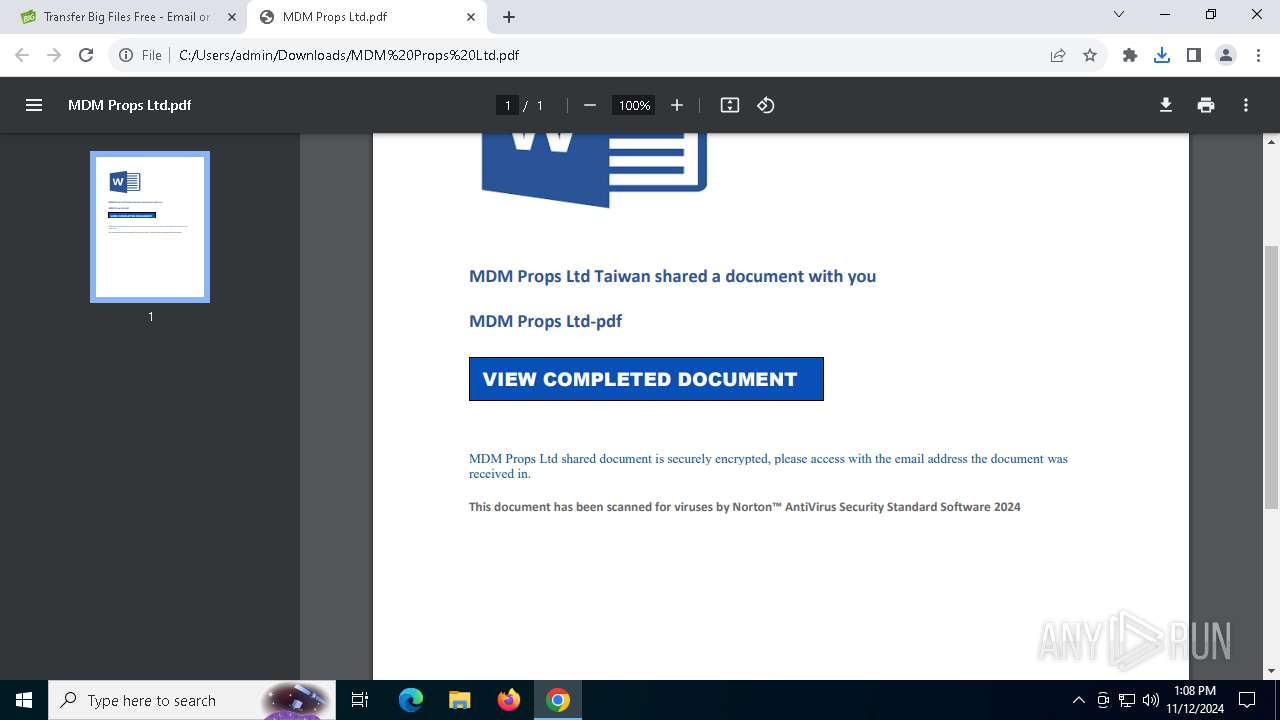Click VIEW COMPLETED DOCUMENT button
Image resolution: width=1280 pixels, height=720 pixels.
tap(646, 379)
